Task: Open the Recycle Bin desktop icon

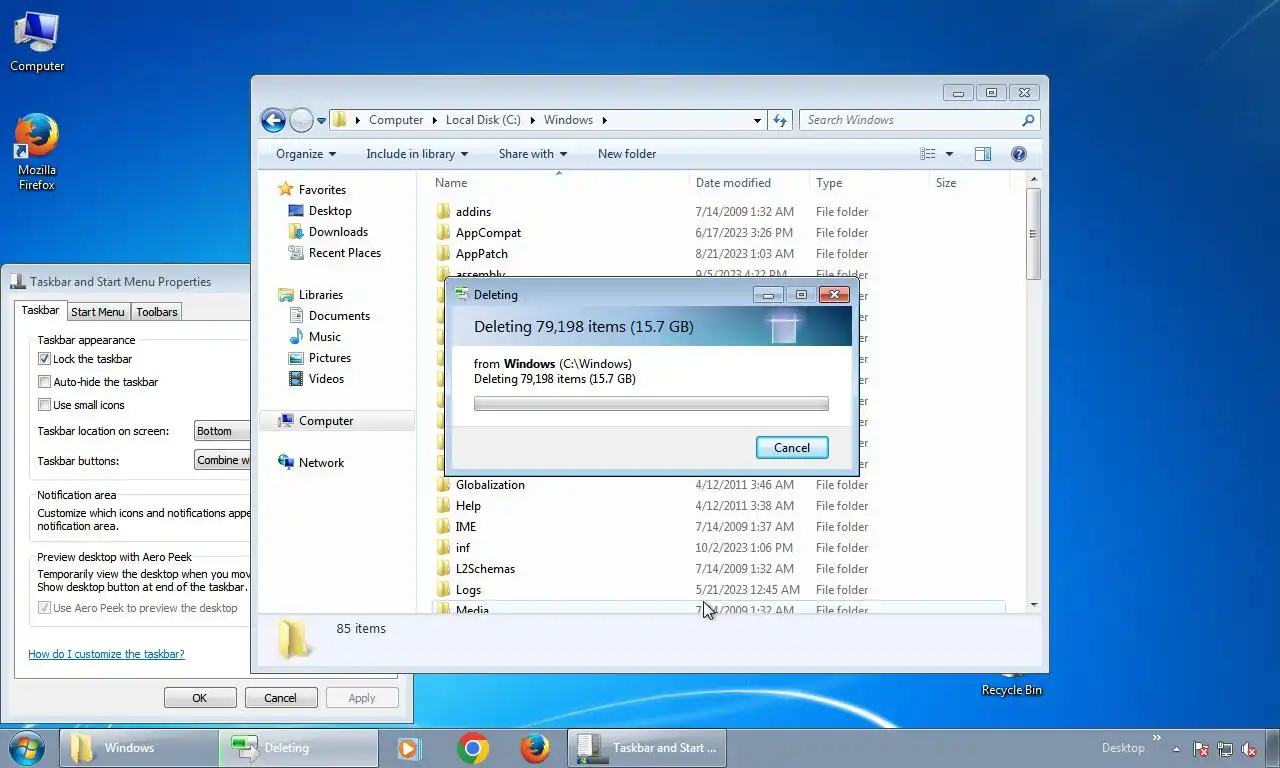Action: coord(1011,685)
